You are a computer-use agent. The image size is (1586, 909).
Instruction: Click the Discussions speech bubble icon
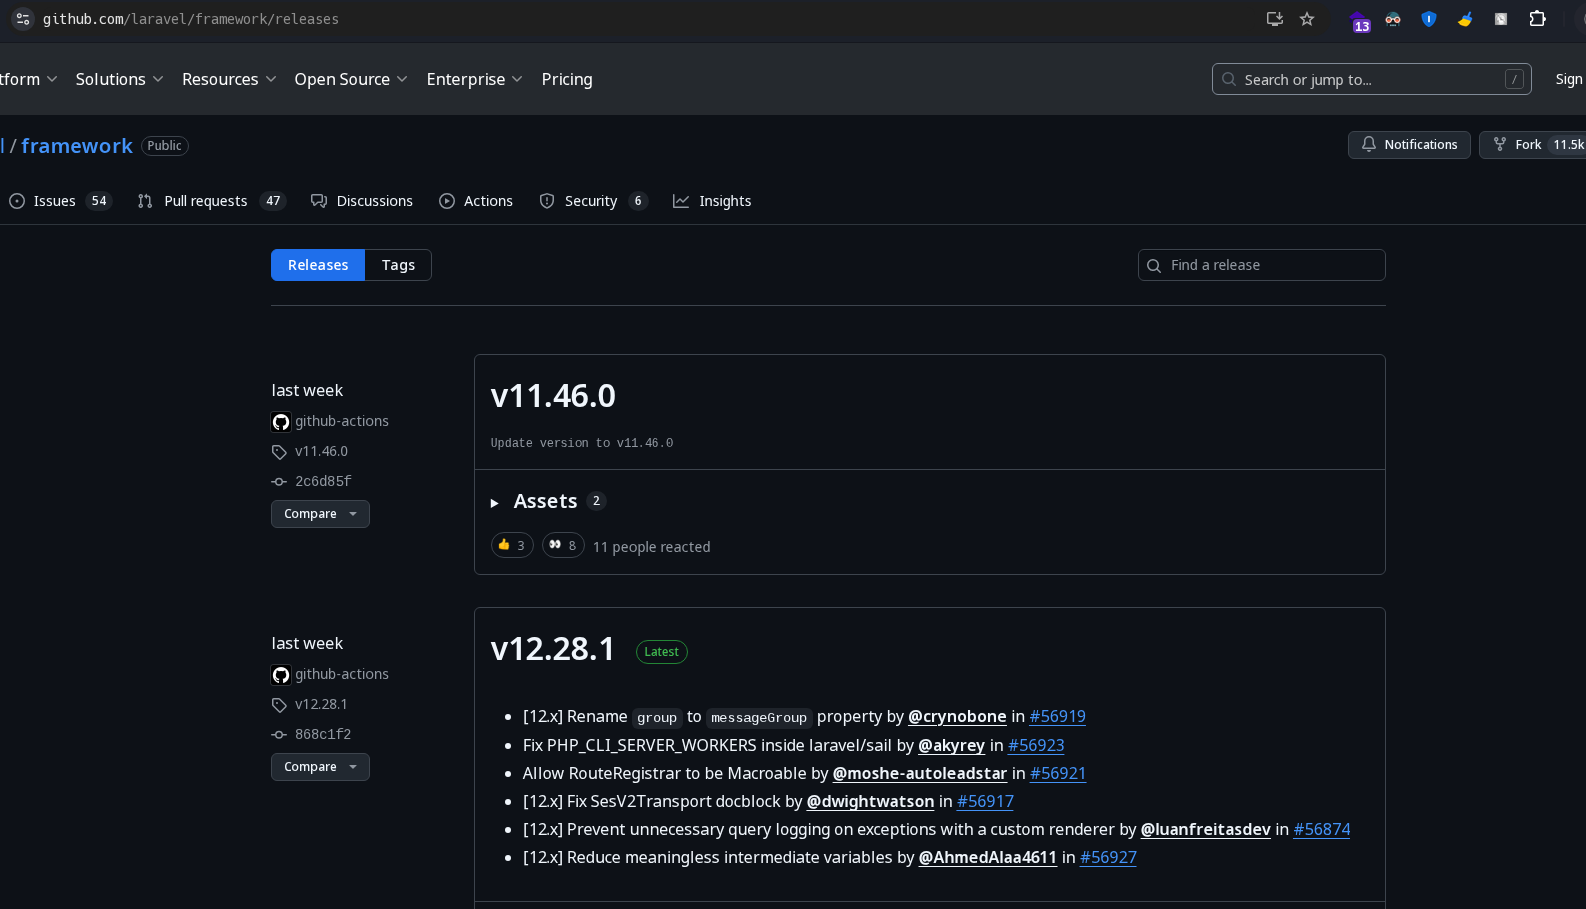pos(319,201)
